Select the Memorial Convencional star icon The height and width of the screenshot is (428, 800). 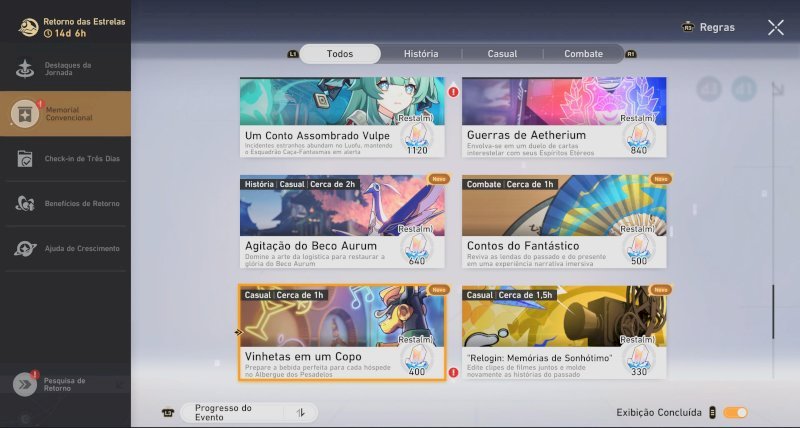tap(24, 114)
